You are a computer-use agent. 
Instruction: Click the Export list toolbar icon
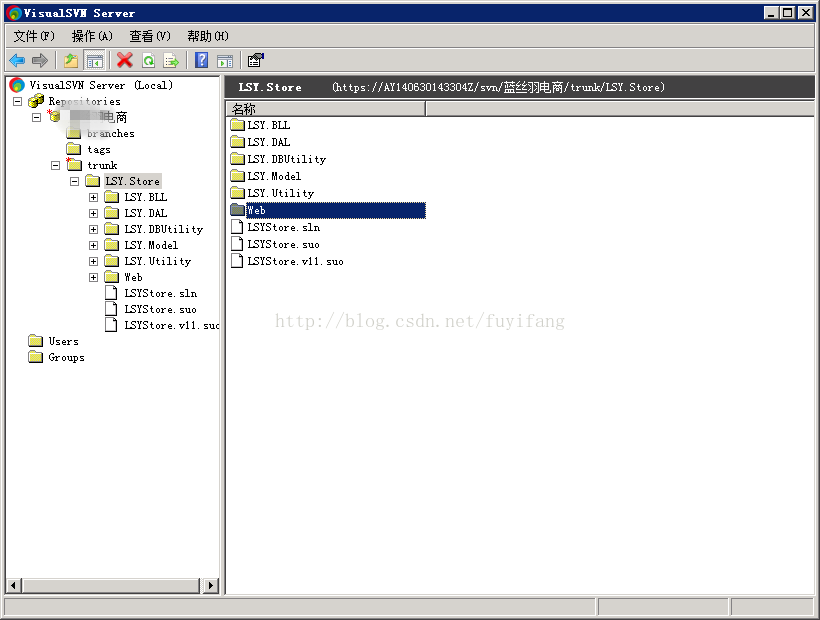171,61
